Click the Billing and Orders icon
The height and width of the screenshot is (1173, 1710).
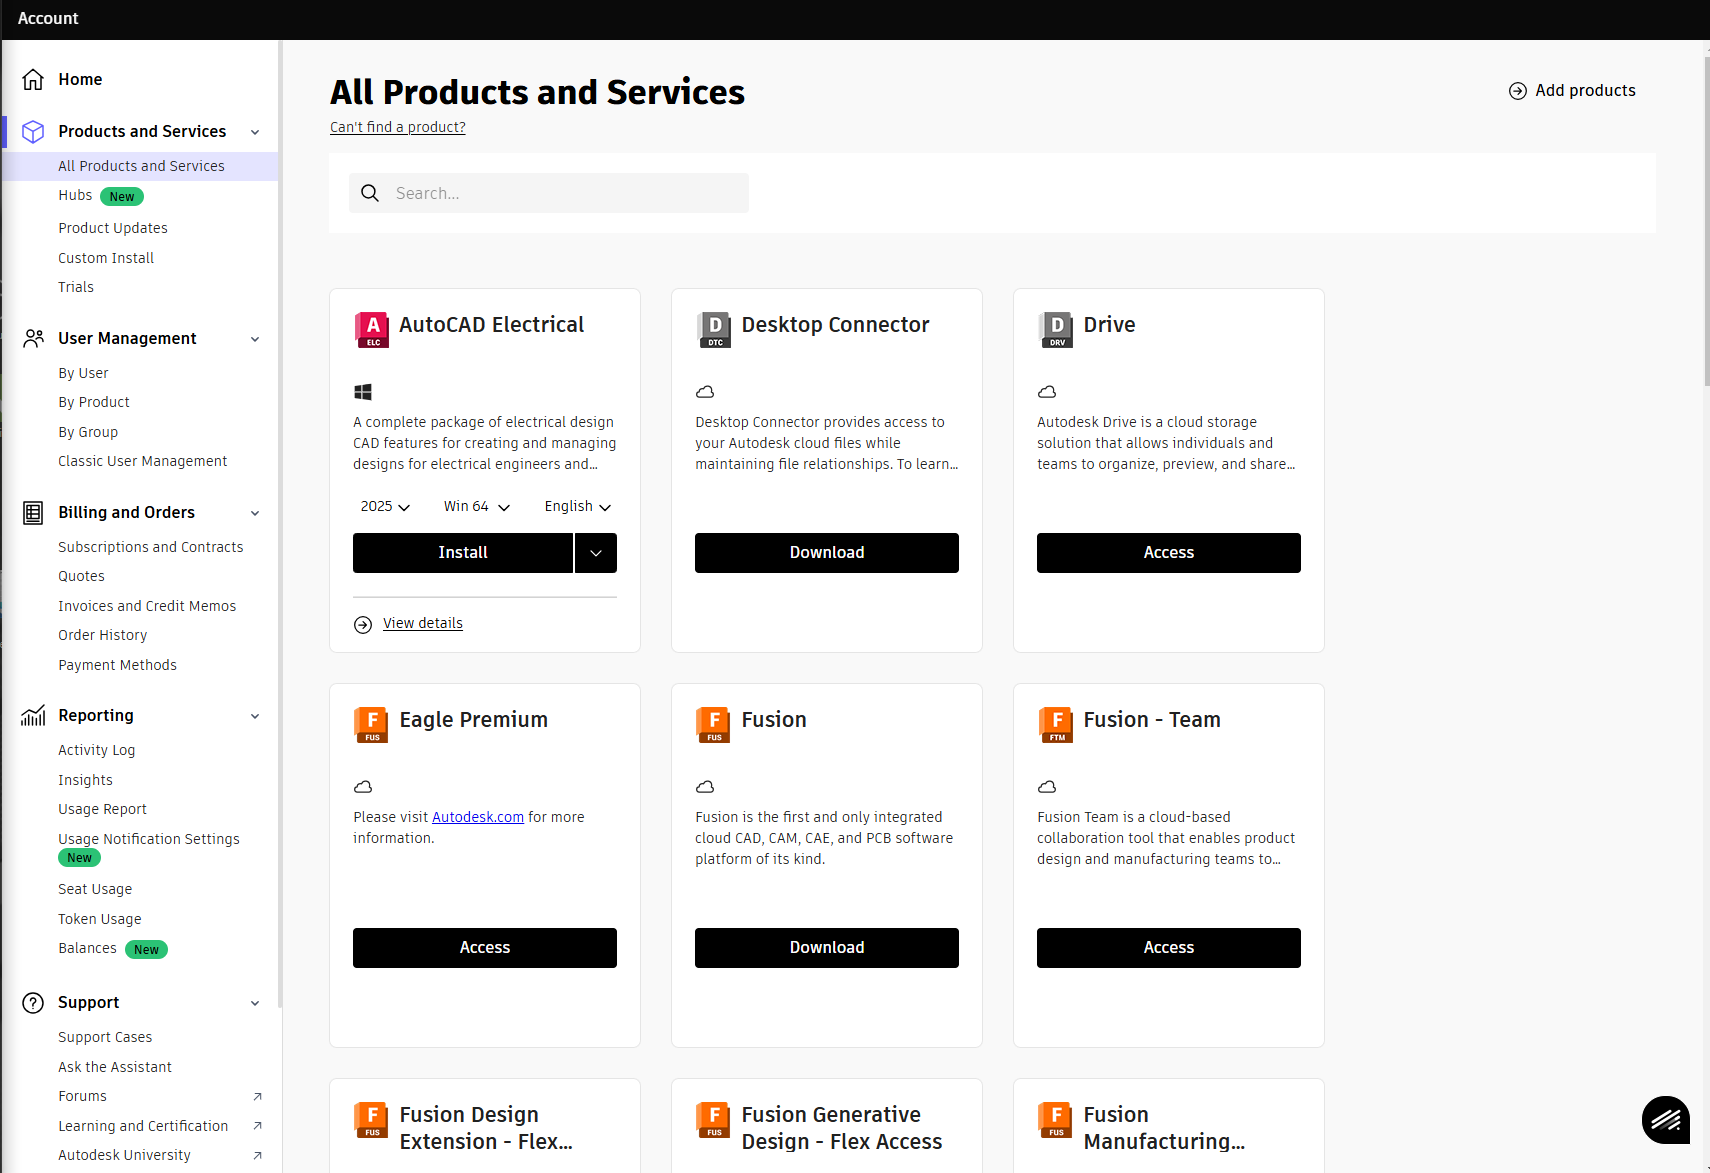pyautogui.click(x=33, y=513)
